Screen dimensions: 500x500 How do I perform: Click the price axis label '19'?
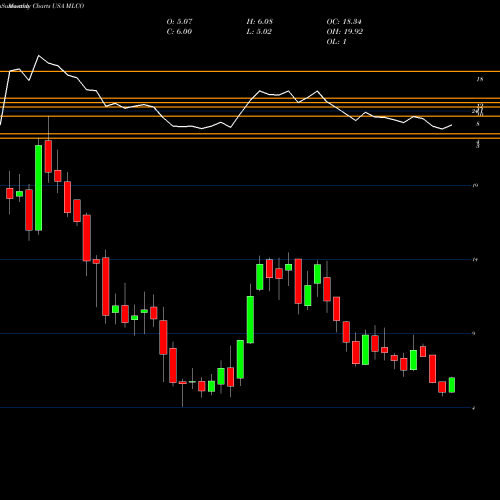click(475, 185)
